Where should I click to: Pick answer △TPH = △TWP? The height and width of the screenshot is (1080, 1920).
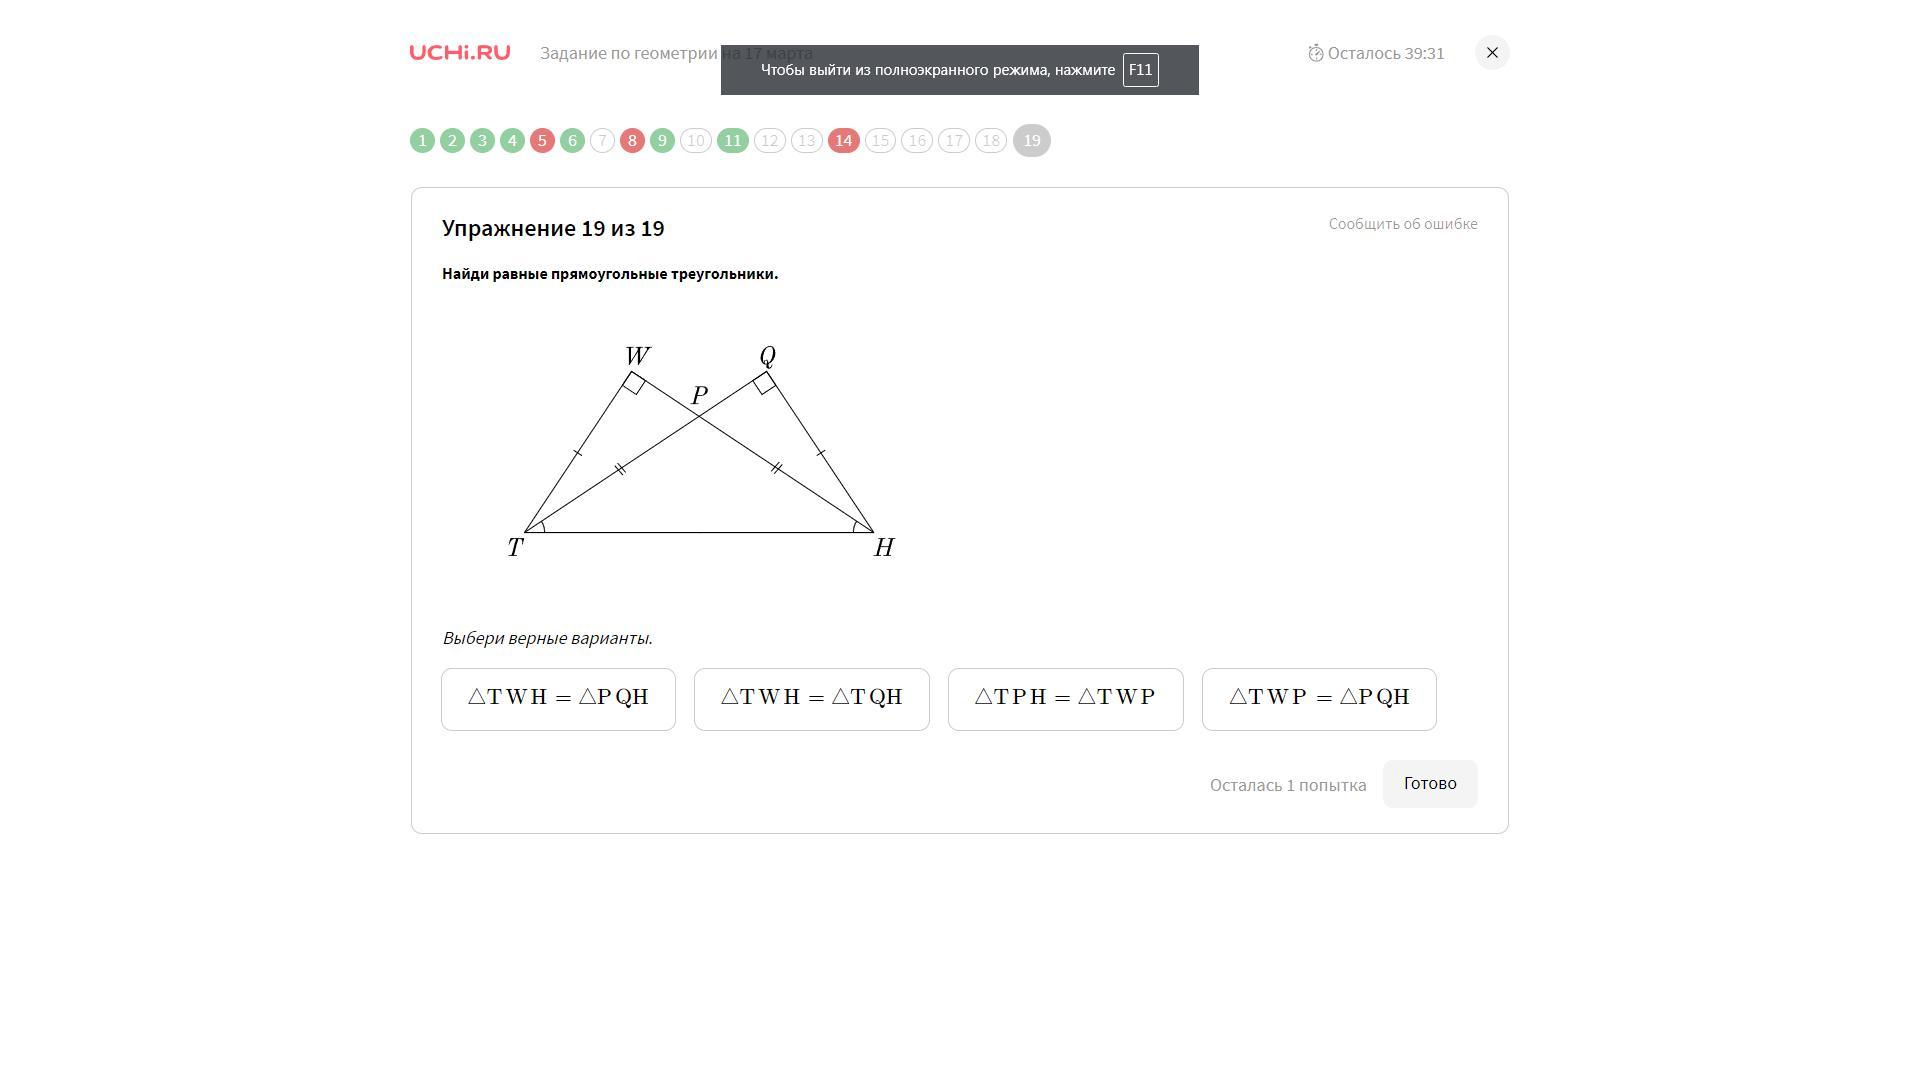1066,699
